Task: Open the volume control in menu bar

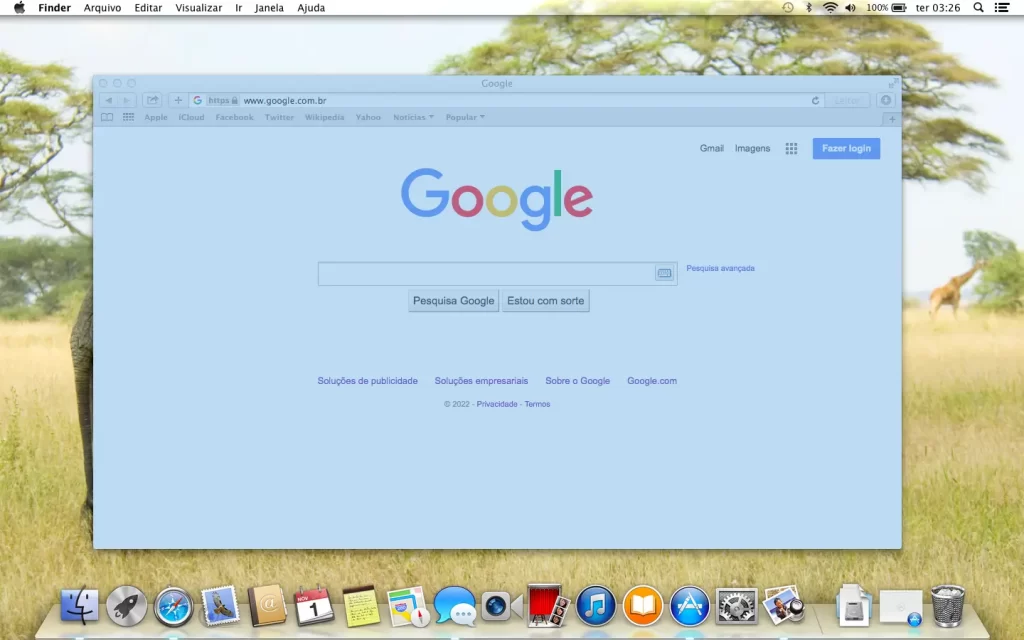Action: (850, 8)
